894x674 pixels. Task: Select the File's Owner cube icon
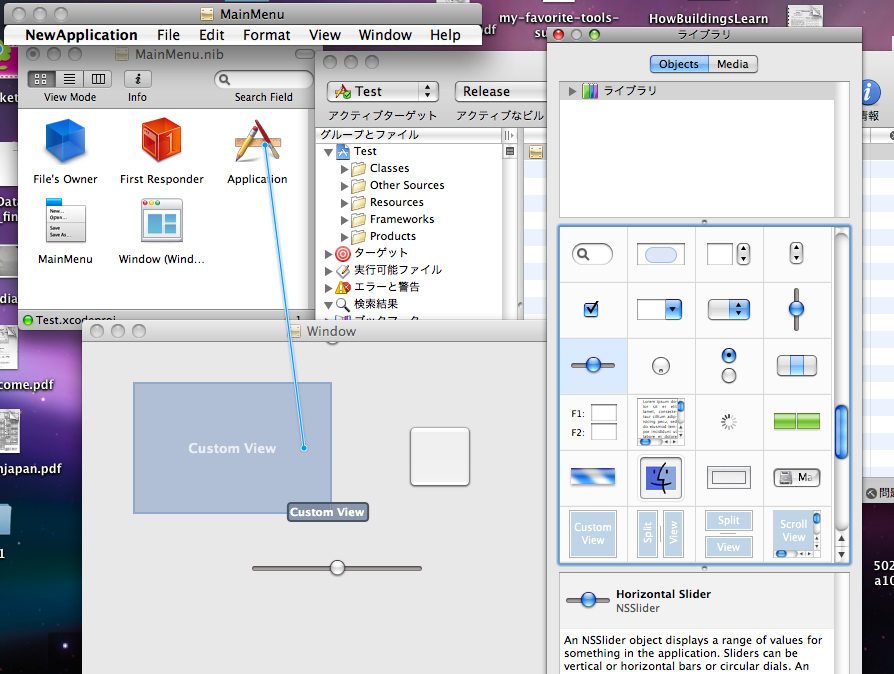(65, 140)
